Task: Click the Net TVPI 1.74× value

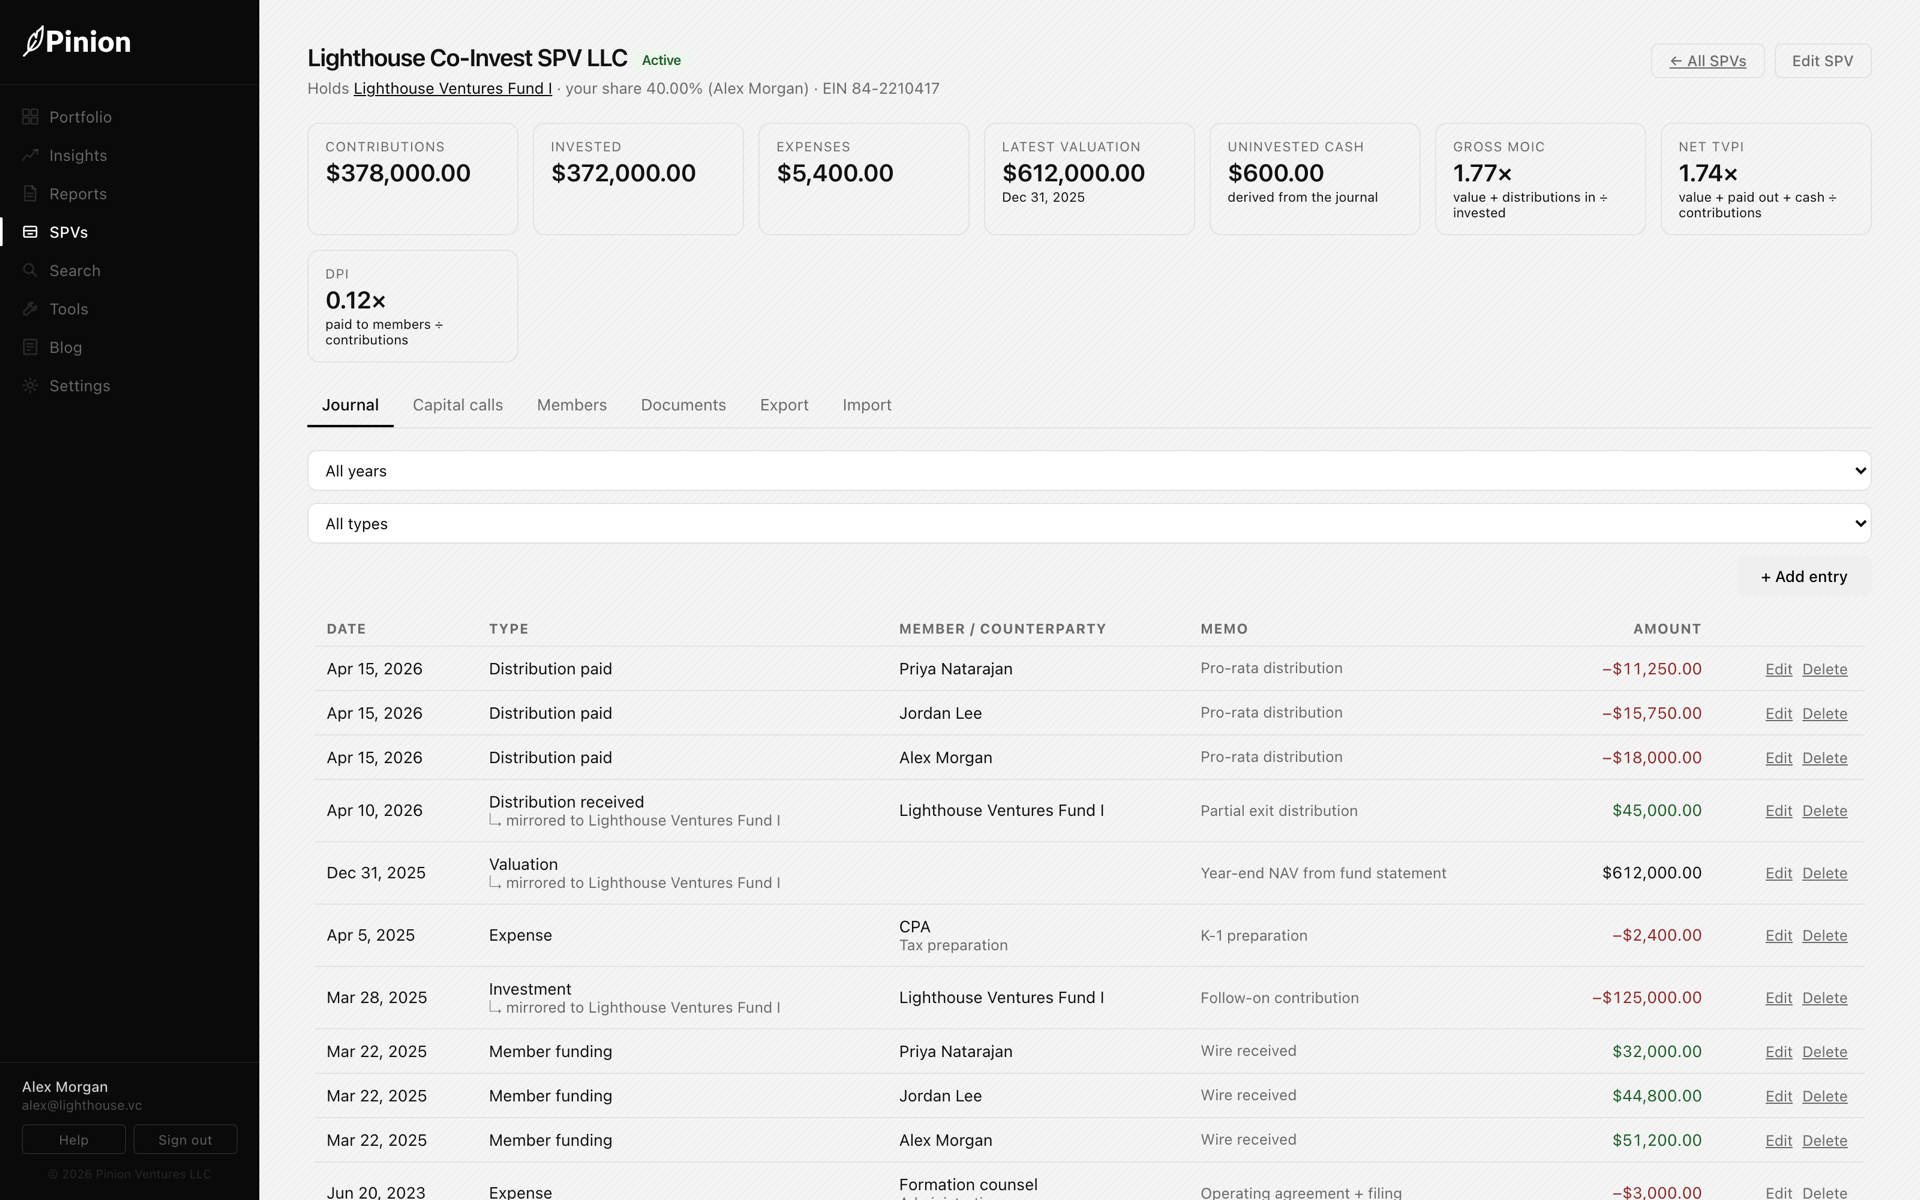Action: [1708, 173]
